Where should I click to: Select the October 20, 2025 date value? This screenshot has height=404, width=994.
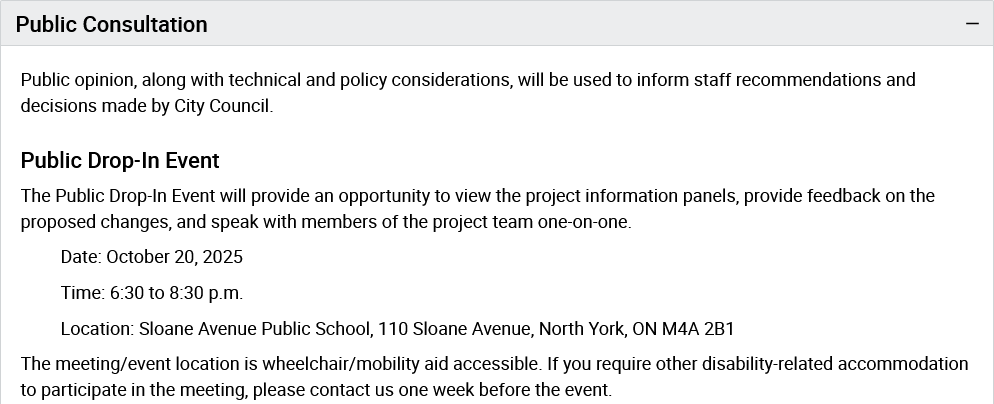[x=175, y=257]
